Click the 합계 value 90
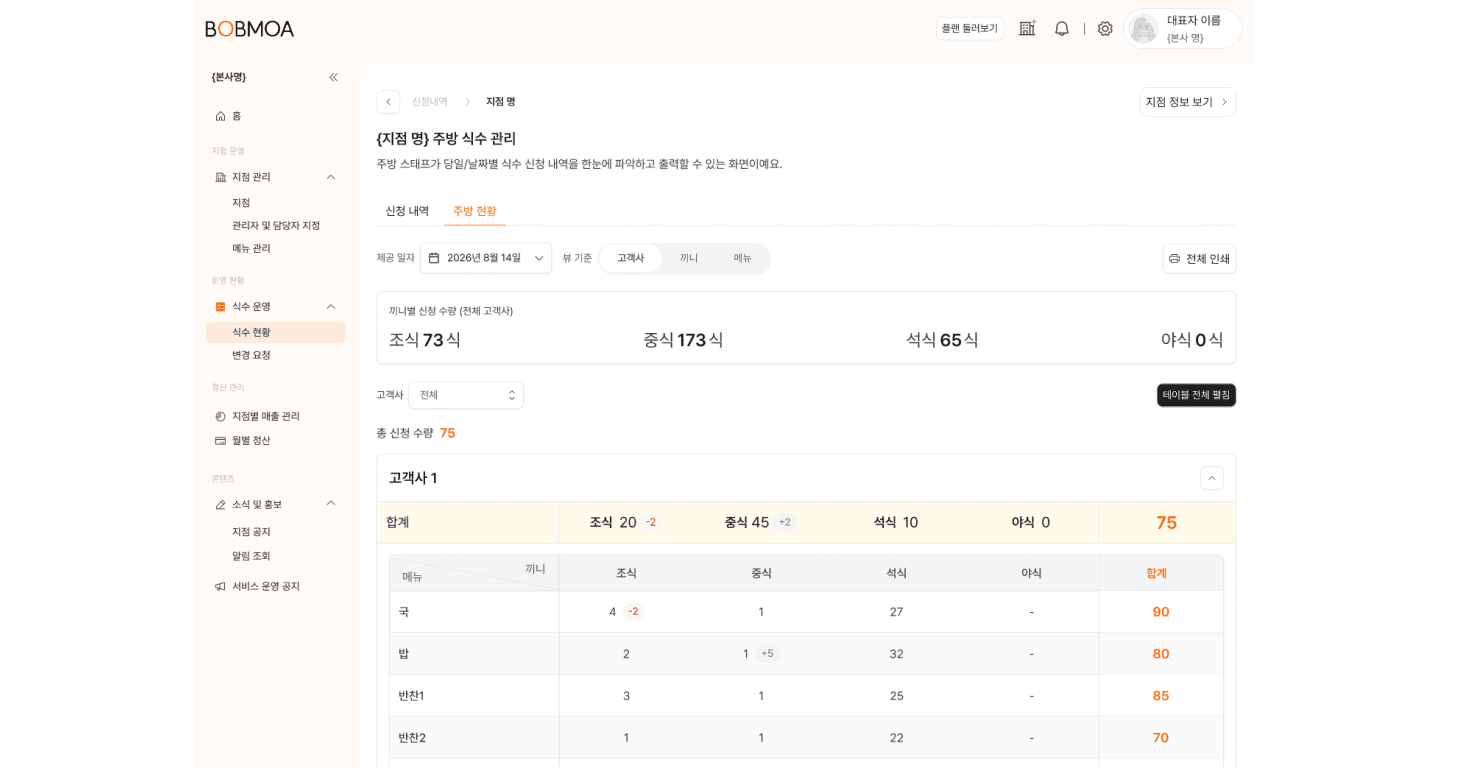 tap(1161, 612)
